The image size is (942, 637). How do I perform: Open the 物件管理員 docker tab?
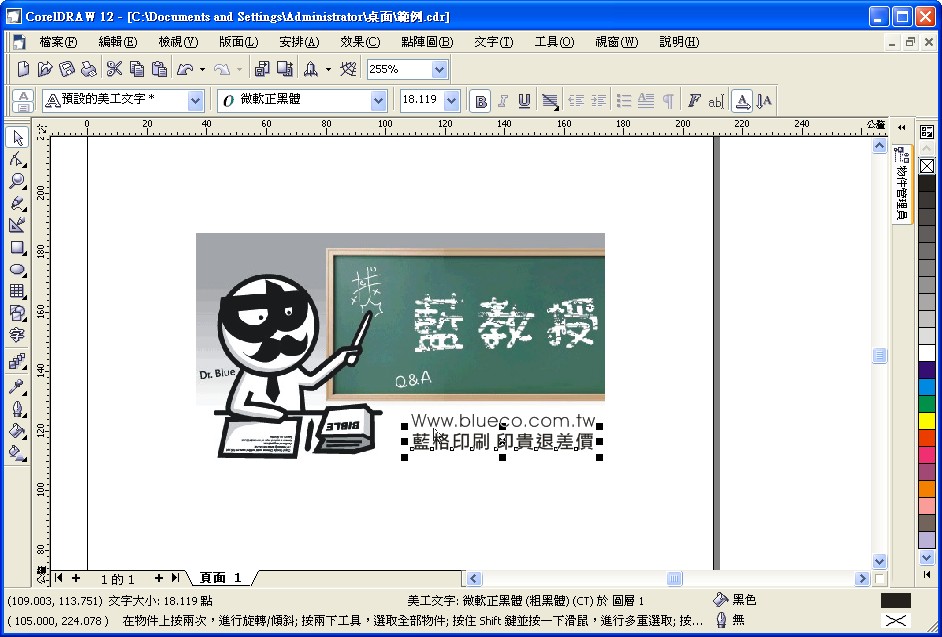pos(901,185)
